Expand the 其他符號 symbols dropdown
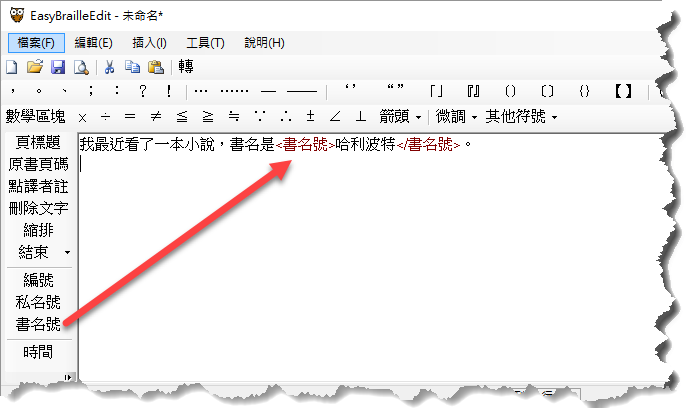This screenshot has width=686, height=408. (x=519, y=116)
